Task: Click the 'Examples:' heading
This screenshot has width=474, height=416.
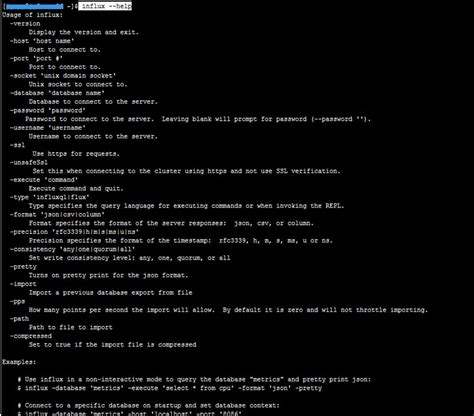Action: 19,362
